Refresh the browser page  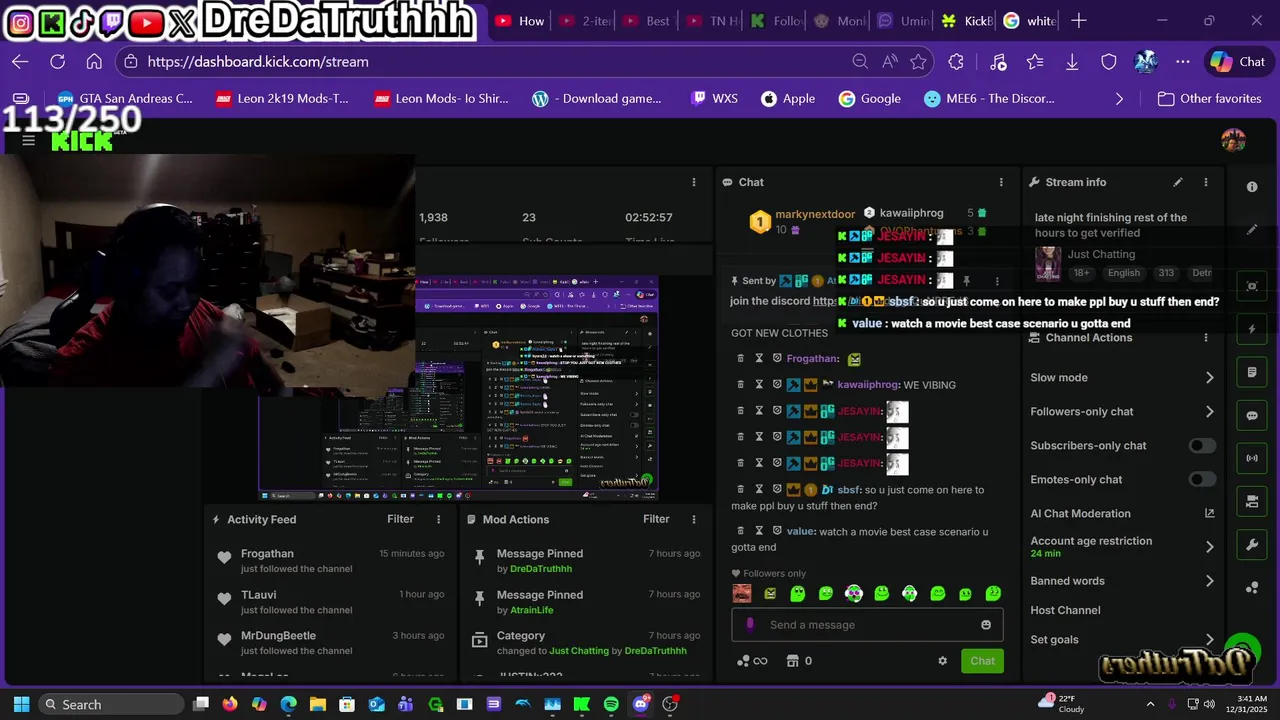(x=57, y=62)
